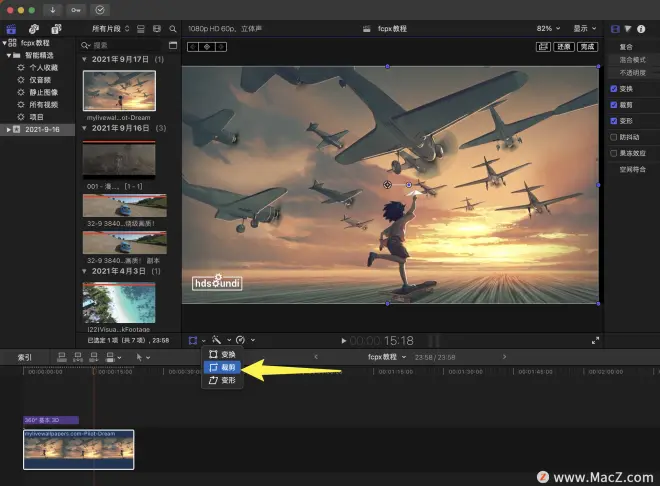Click the browser search field
Image resolution: width=660 pixels, height=486 pixels.
(x=120, y=45)
